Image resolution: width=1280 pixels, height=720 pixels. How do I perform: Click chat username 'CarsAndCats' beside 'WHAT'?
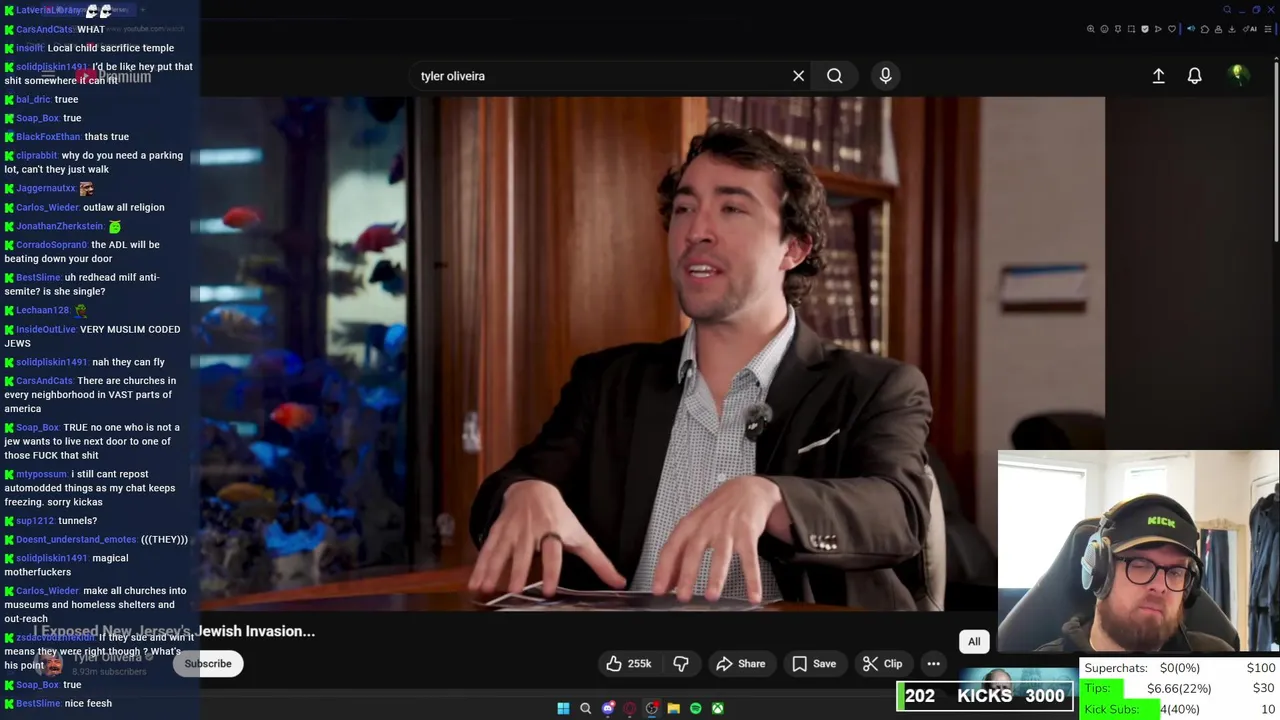pyautogui.click(x=44, y=29)
